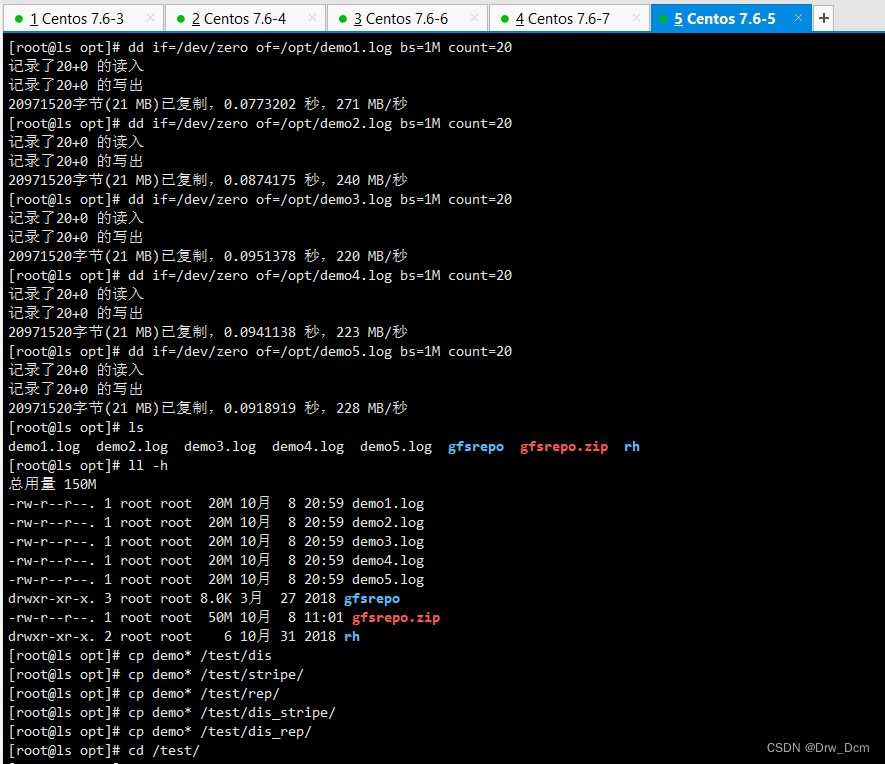Close the Centos 7.6-3 session tab

[x=150, y=18]
